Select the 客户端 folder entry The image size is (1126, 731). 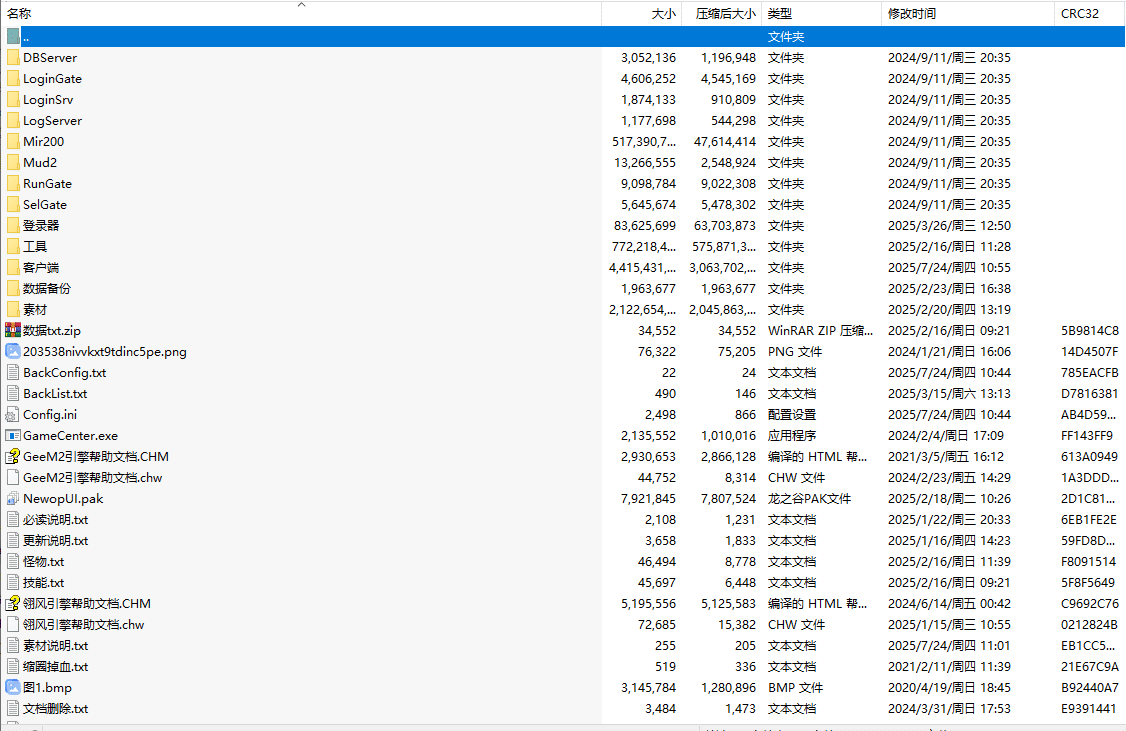pos(41,267)
